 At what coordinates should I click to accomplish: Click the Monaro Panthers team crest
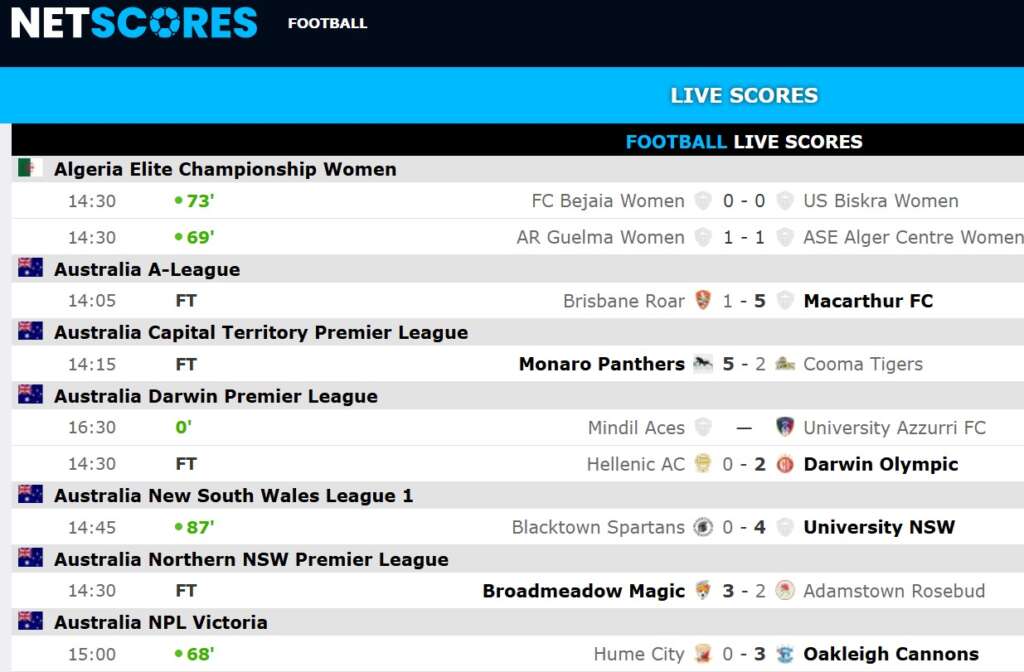tap(703, 364)
